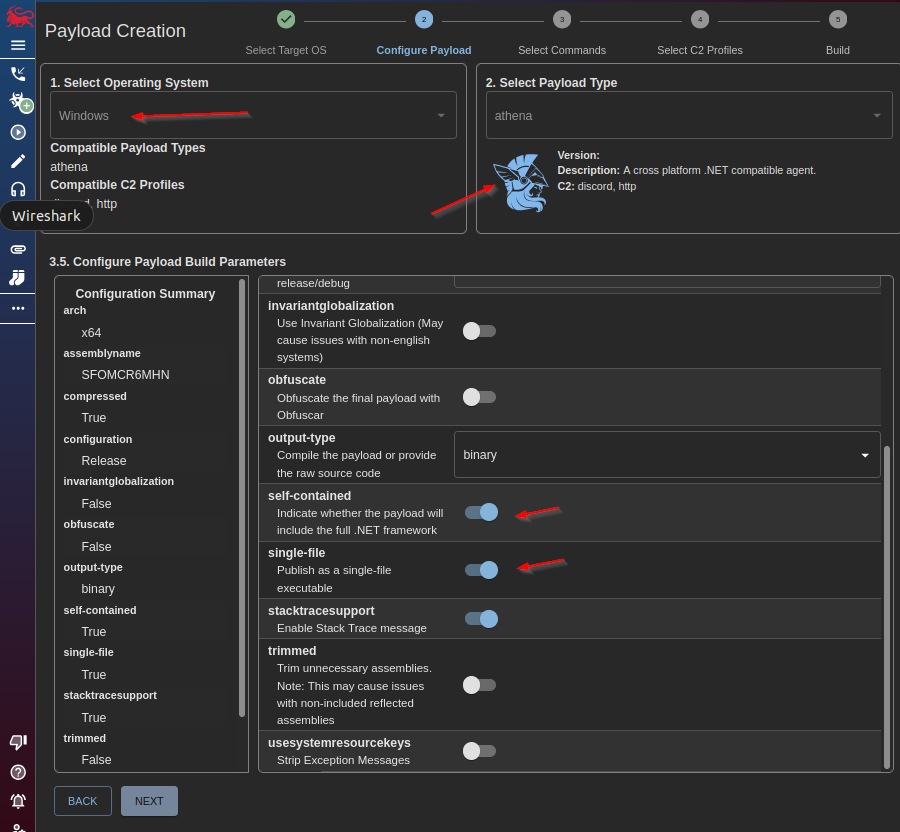The width and height of the screenshot is (900, 832).
Task: Click the NEXT button
Action: coord(149,801)
